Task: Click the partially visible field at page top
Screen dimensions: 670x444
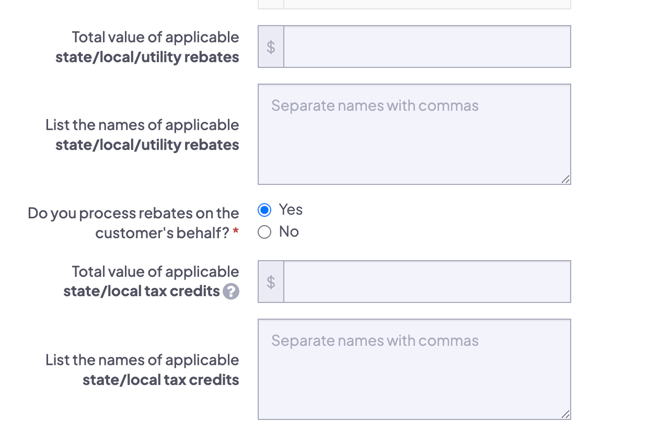Action: click(x=414, y=4)
